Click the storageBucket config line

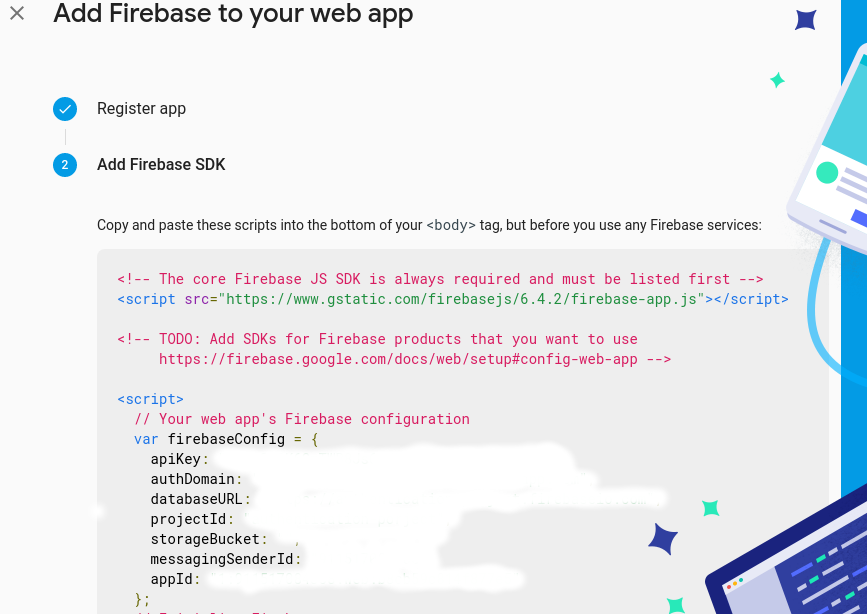(208, 539)
